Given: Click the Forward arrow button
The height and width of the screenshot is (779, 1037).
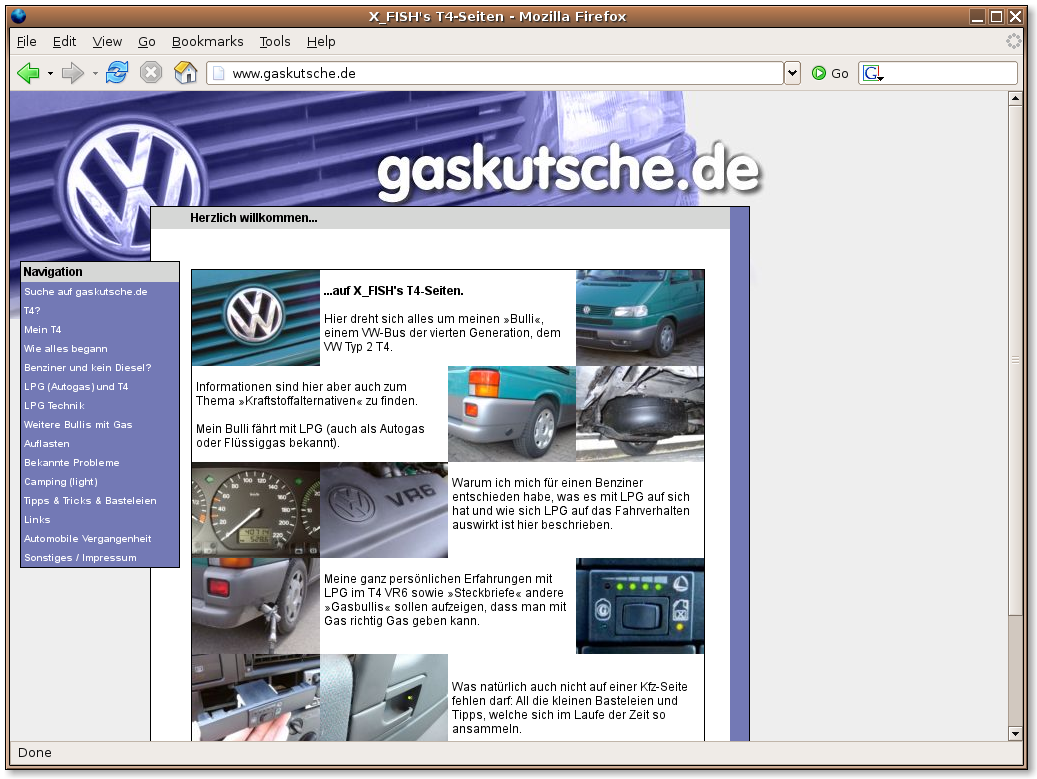Looking at the screenshot, I should point(72,73).
